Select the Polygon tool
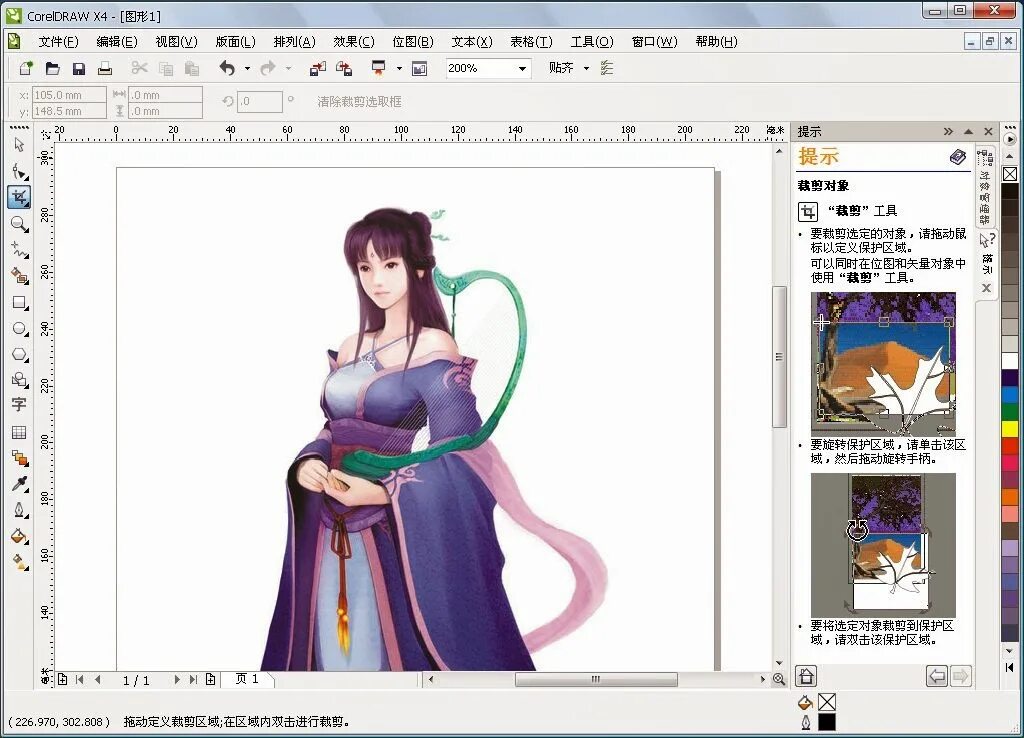This screenshot has width=1024, height=738. tap(19, 355)
